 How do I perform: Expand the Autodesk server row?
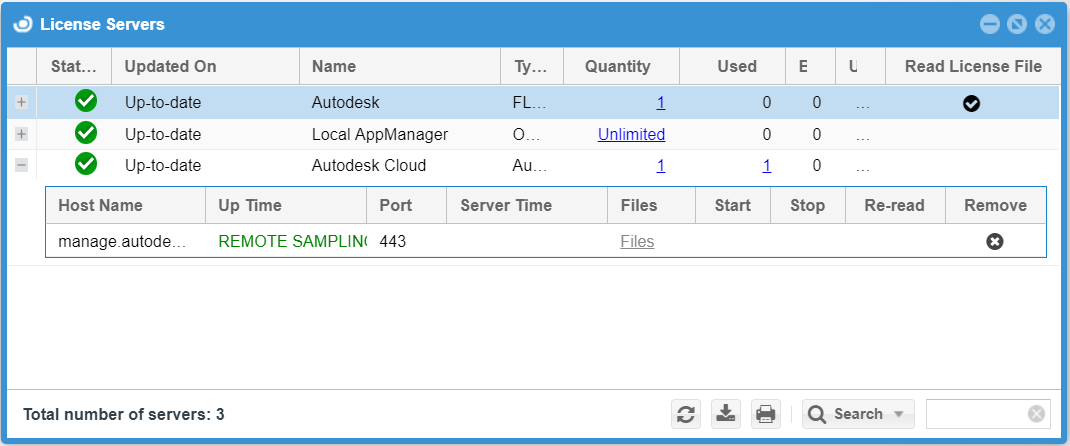pyautogui.click(x=22, y=102)
